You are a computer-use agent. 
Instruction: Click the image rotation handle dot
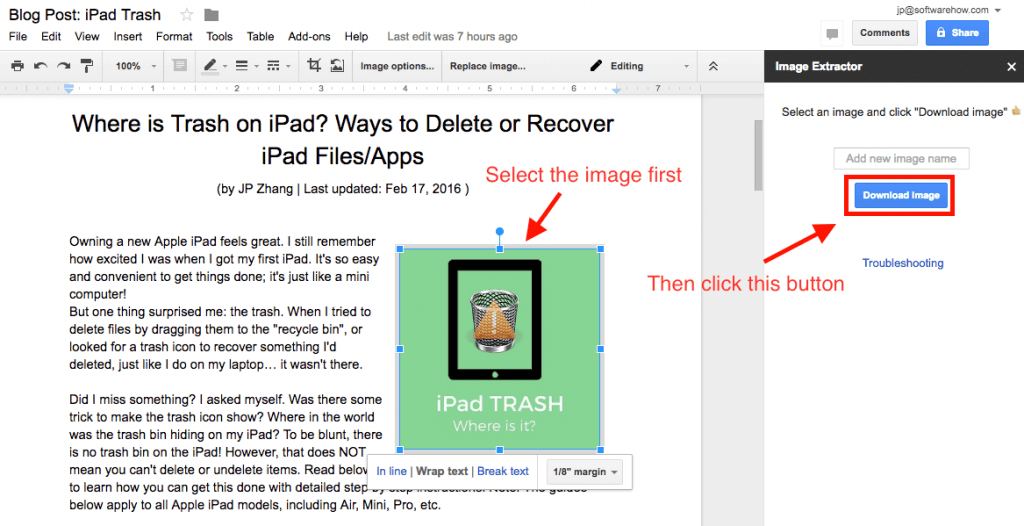[x=500, y=231]
